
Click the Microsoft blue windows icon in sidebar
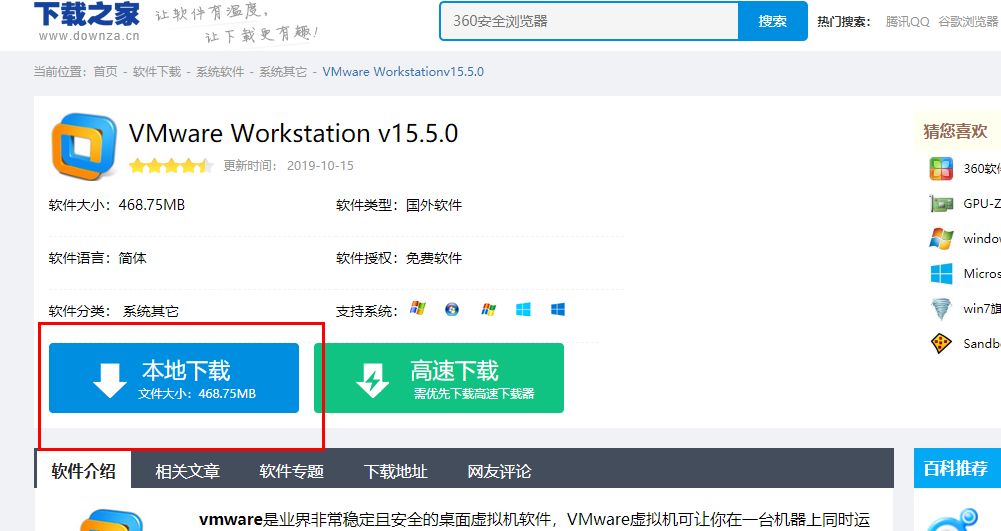tap(941, 274)
